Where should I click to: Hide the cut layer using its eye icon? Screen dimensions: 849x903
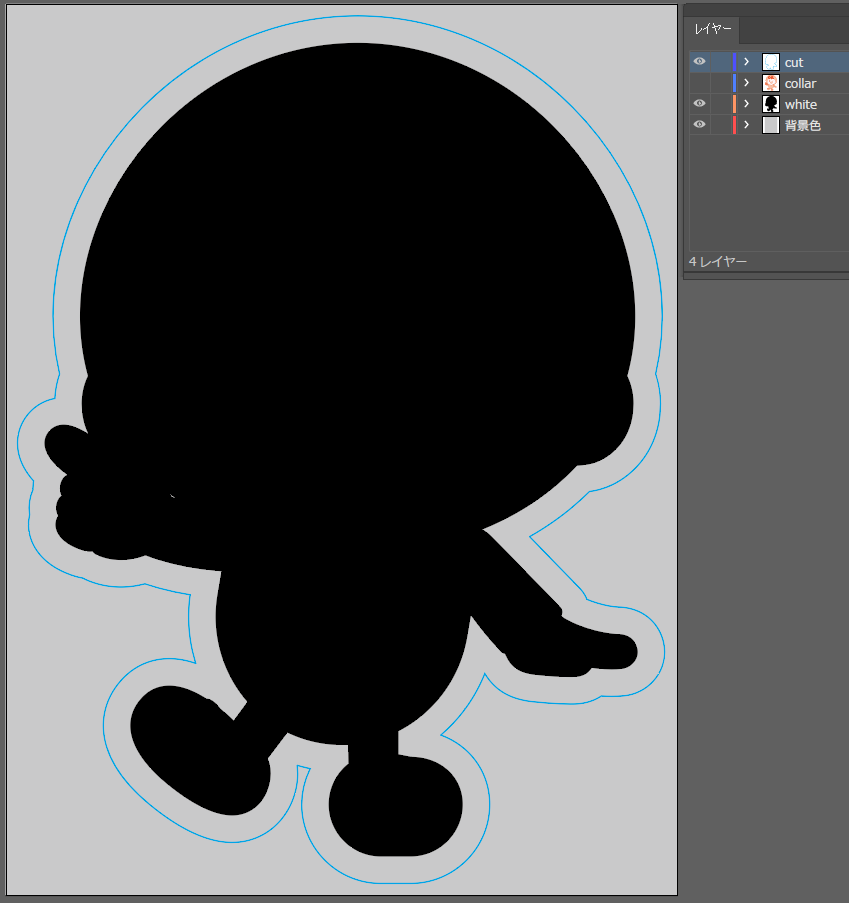(699, 62)
